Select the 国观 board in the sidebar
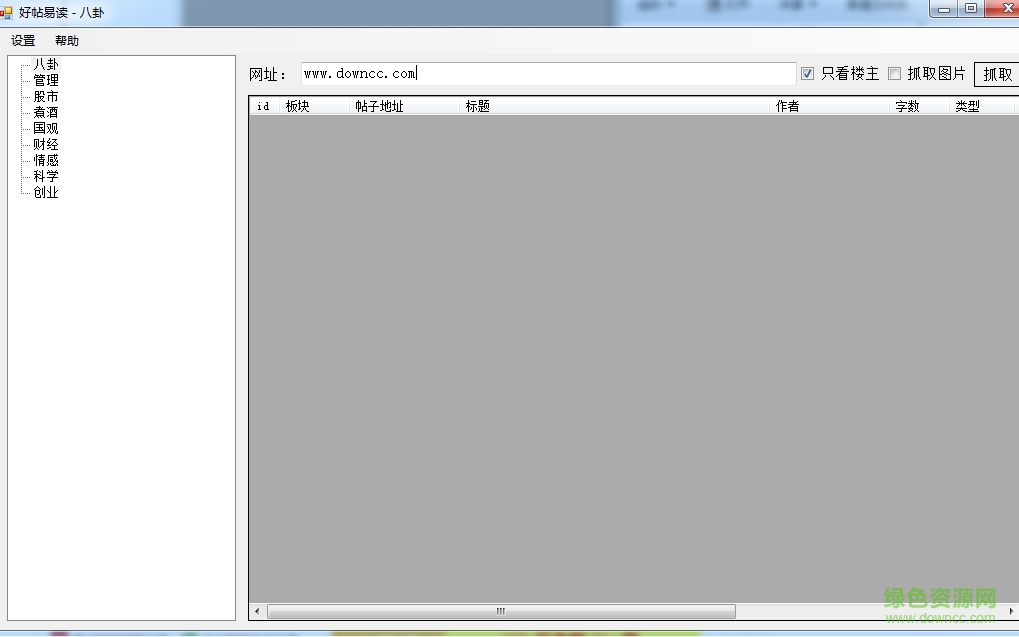The image size is (1019, 637). point(44,128)
